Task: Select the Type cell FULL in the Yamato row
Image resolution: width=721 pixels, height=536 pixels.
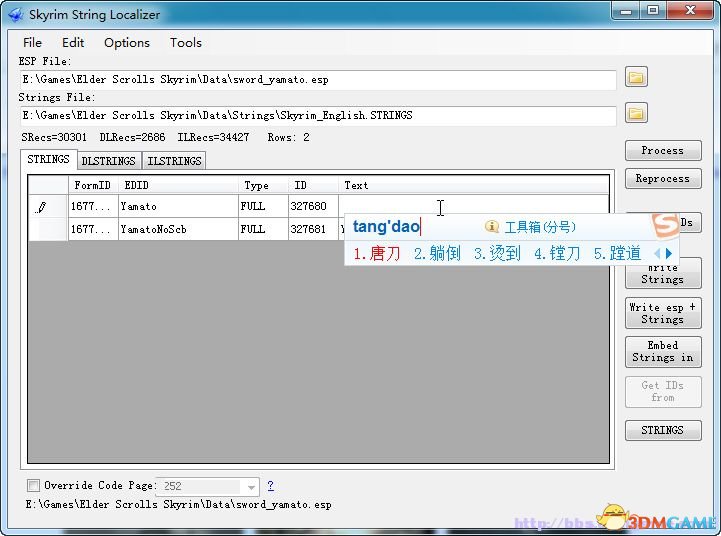Action: (x=263, y=206)
